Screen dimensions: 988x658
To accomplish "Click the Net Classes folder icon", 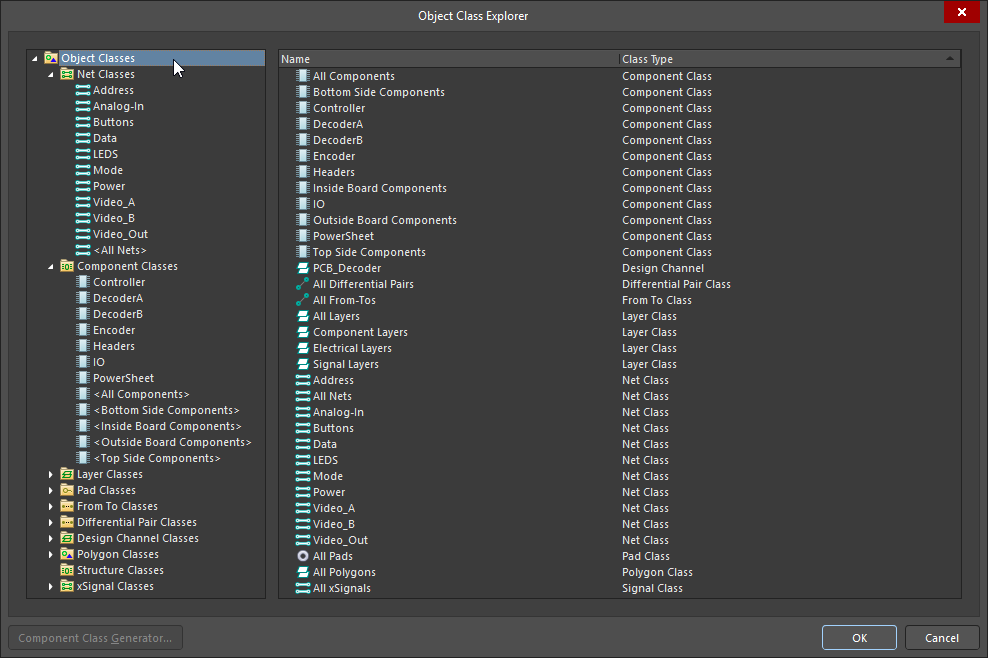I will point(67,74).
